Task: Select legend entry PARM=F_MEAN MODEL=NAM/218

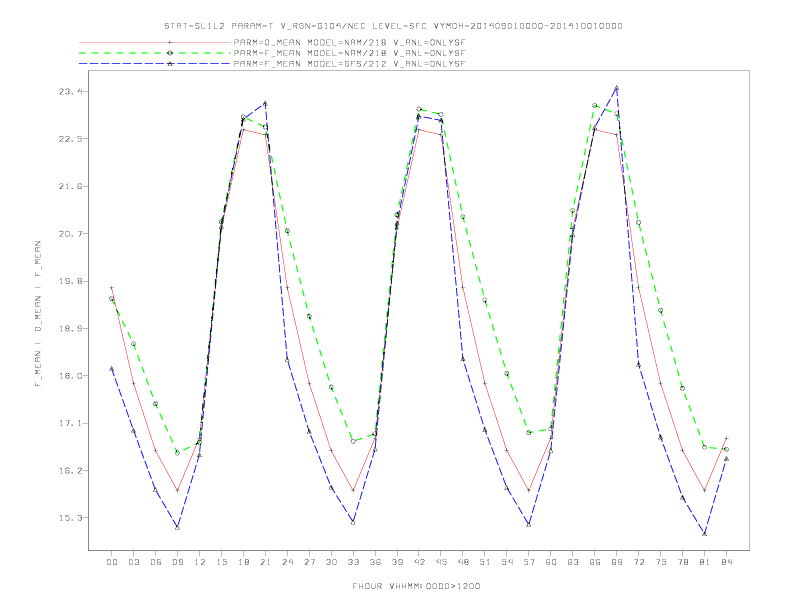Action: (349, 53)
